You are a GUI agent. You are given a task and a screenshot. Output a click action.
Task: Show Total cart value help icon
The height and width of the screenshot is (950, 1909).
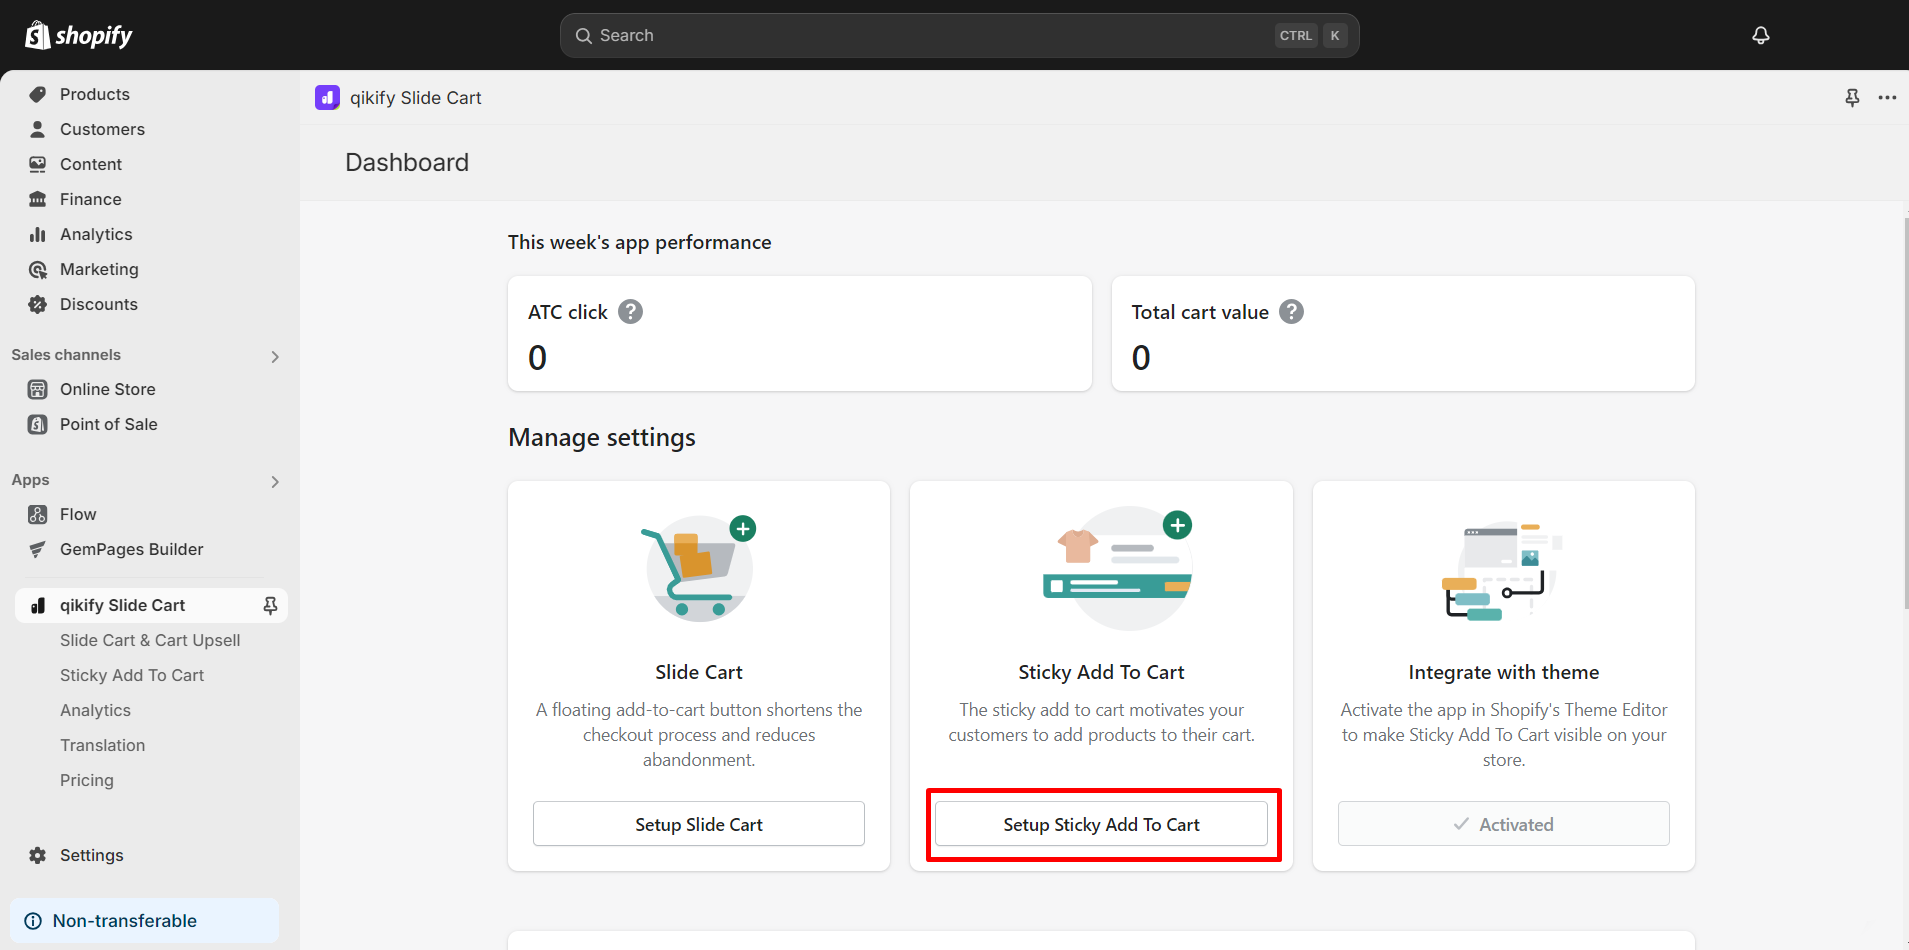1291,312
